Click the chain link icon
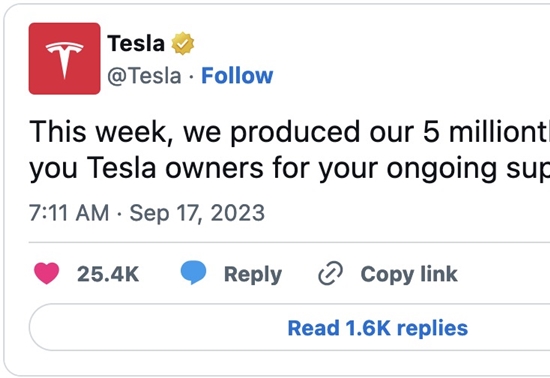 (x=330, y=273)
